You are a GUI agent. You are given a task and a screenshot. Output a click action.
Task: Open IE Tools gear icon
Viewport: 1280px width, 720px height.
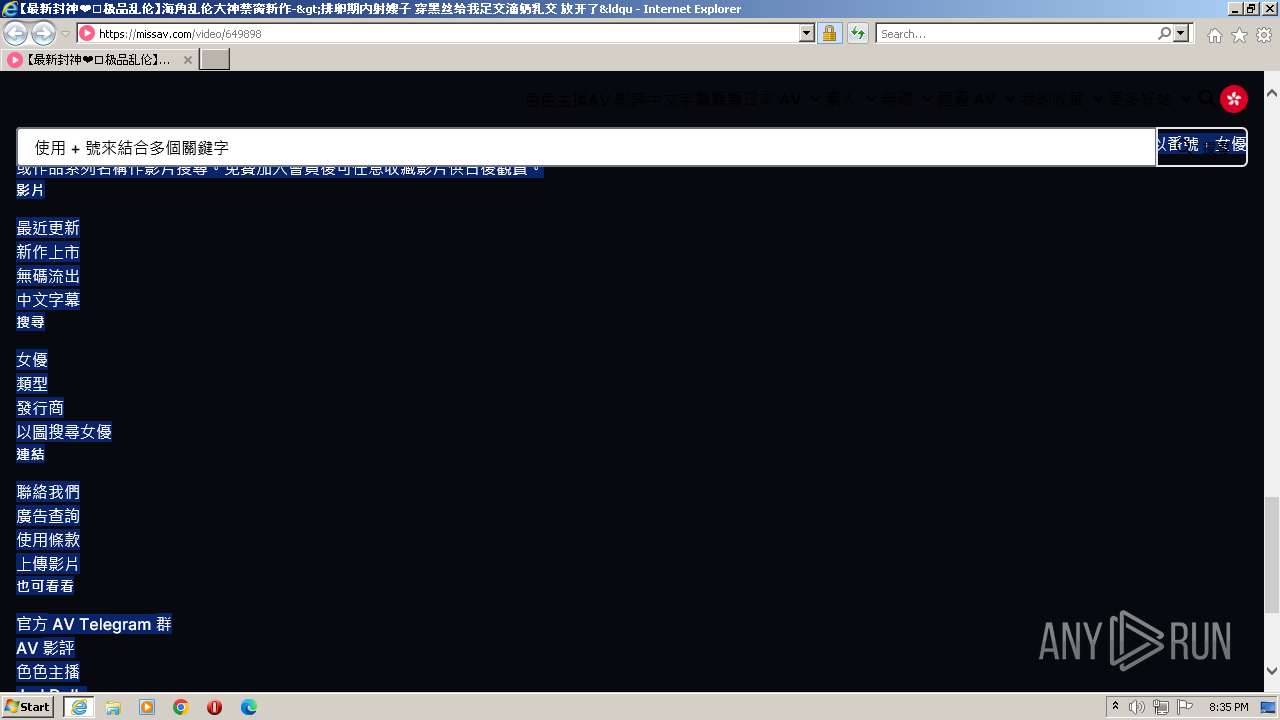(x=1264, y=35)
